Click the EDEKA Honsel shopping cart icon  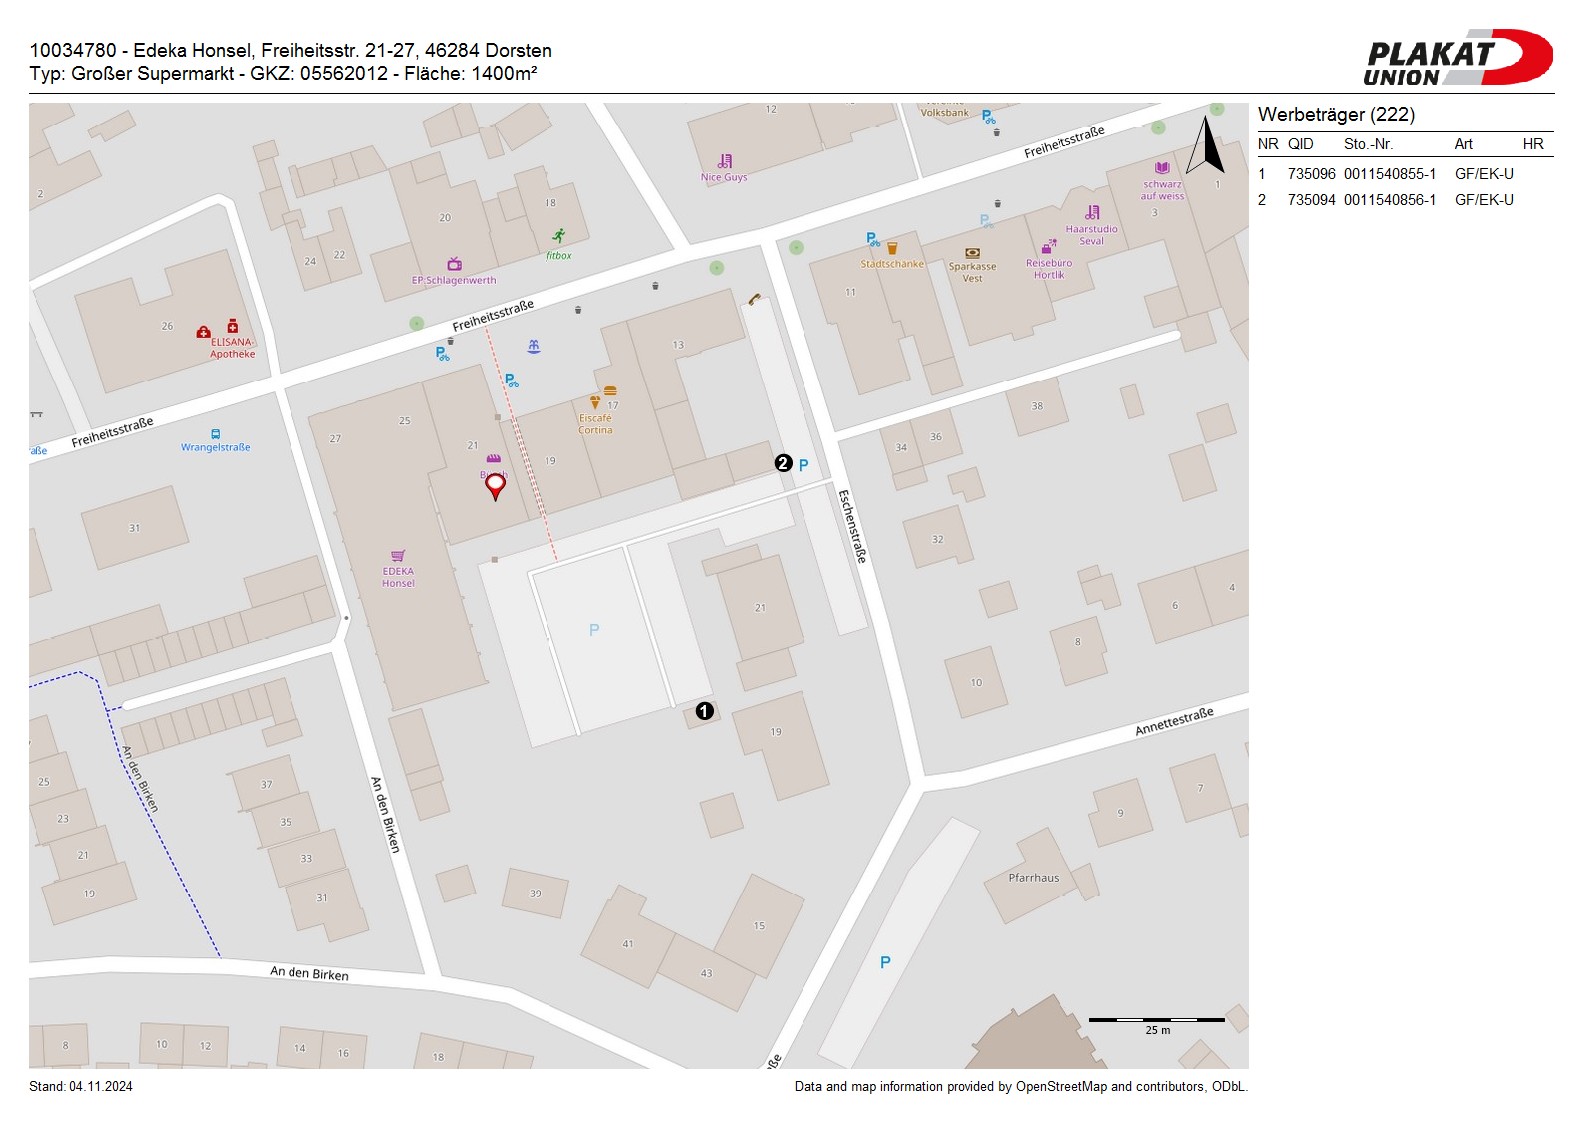pos(398,556)
